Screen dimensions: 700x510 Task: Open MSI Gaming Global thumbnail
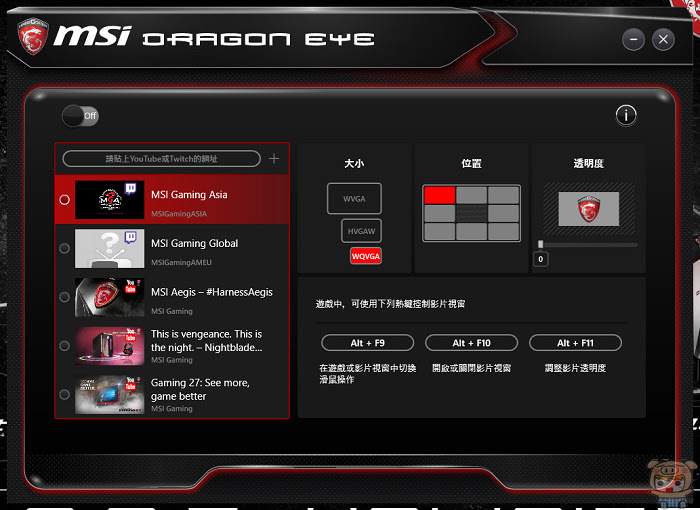pos(109,248)
